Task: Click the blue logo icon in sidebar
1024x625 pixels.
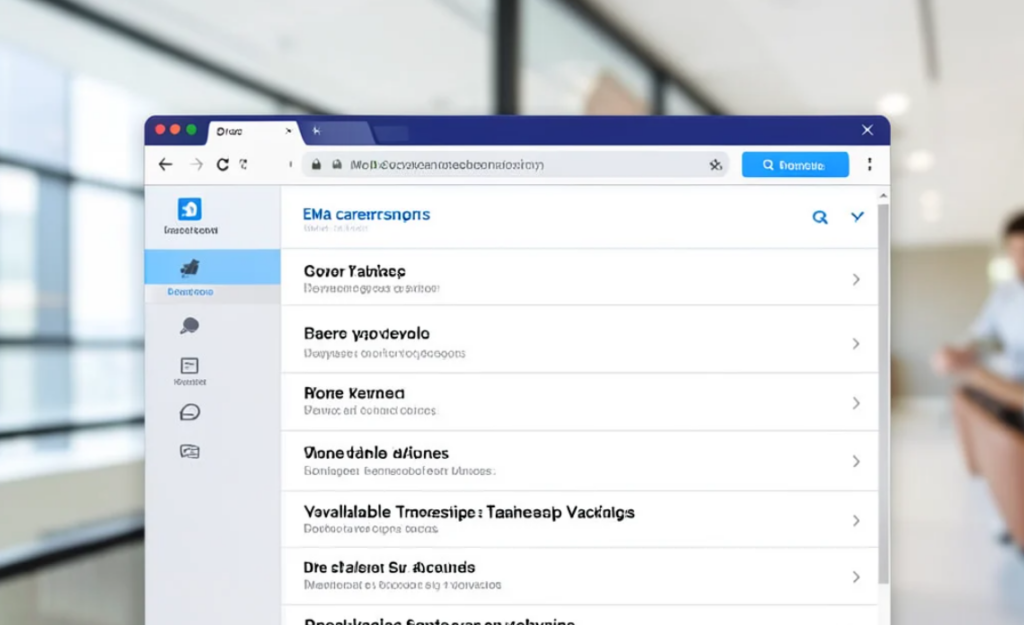Action: click(189, 209)
